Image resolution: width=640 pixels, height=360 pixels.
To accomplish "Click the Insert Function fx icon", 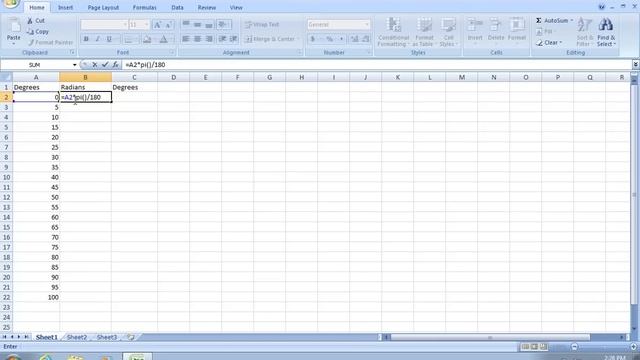I will (116, 64).
